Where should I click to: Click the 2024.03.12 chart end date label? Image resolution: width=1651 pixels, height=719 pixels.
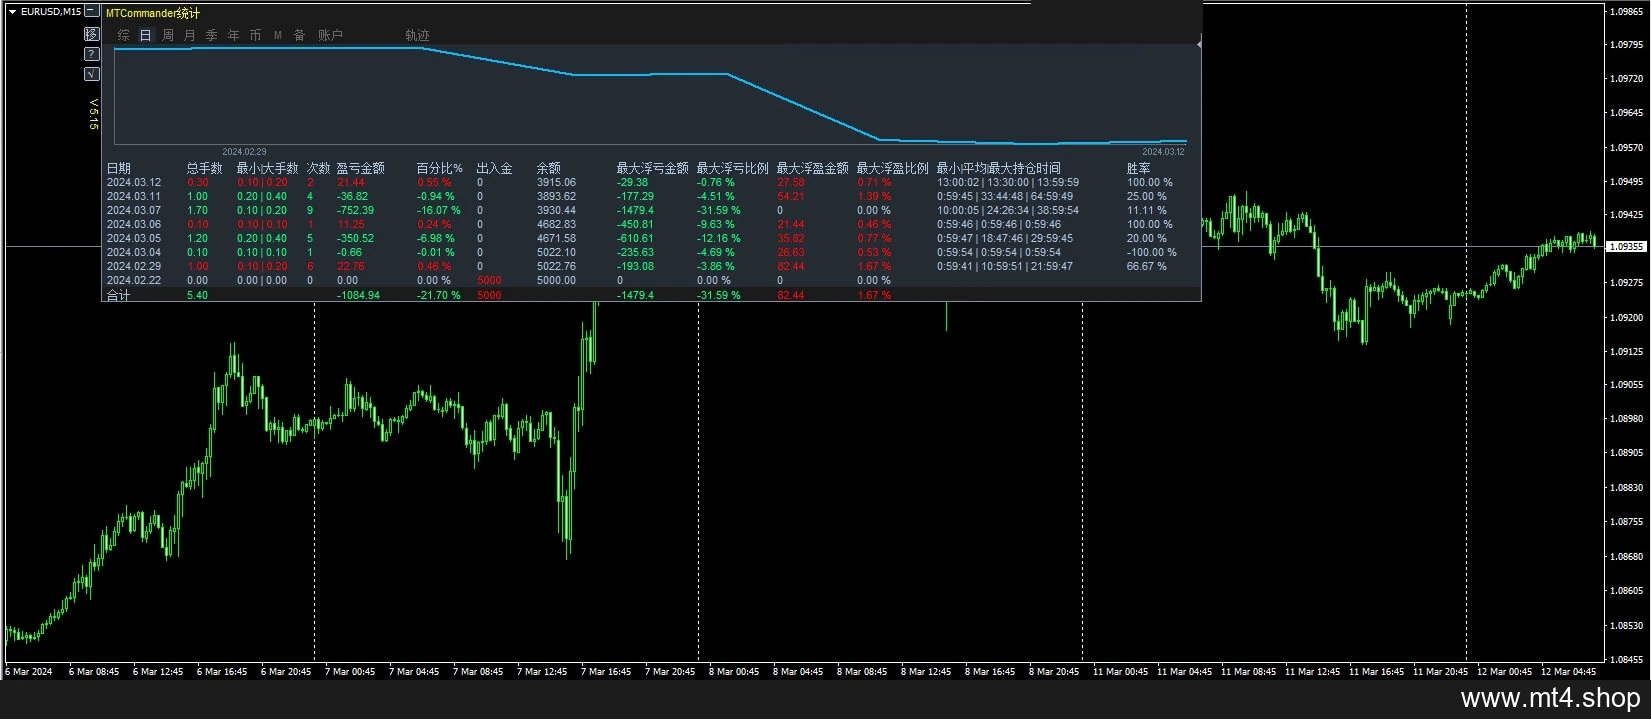(x=1163, y=152)
